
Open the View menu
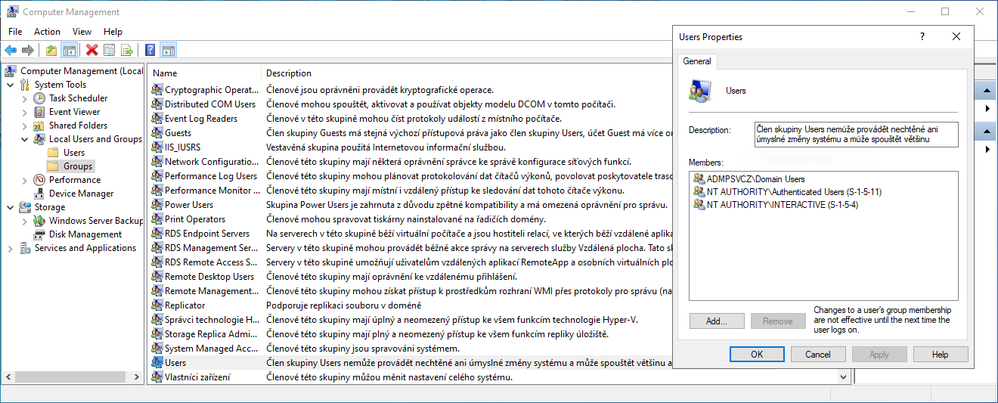[x=81, y=31]
